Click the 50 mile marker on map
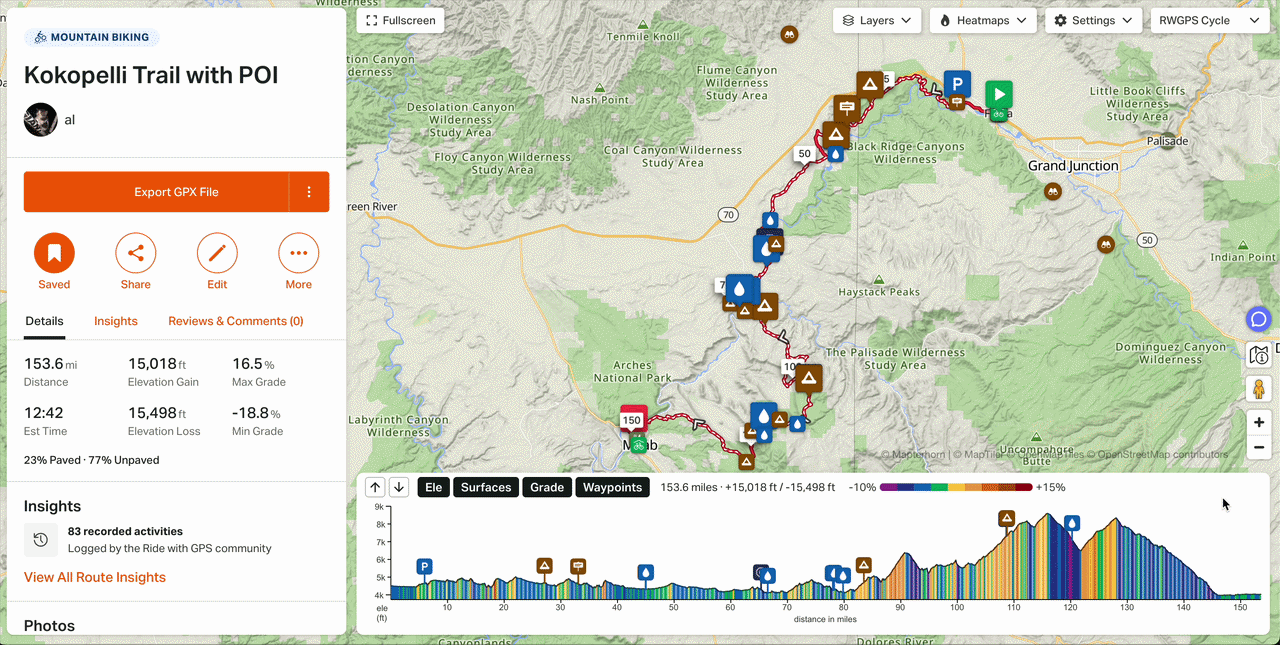The image size is (1280, 645). 803,154
